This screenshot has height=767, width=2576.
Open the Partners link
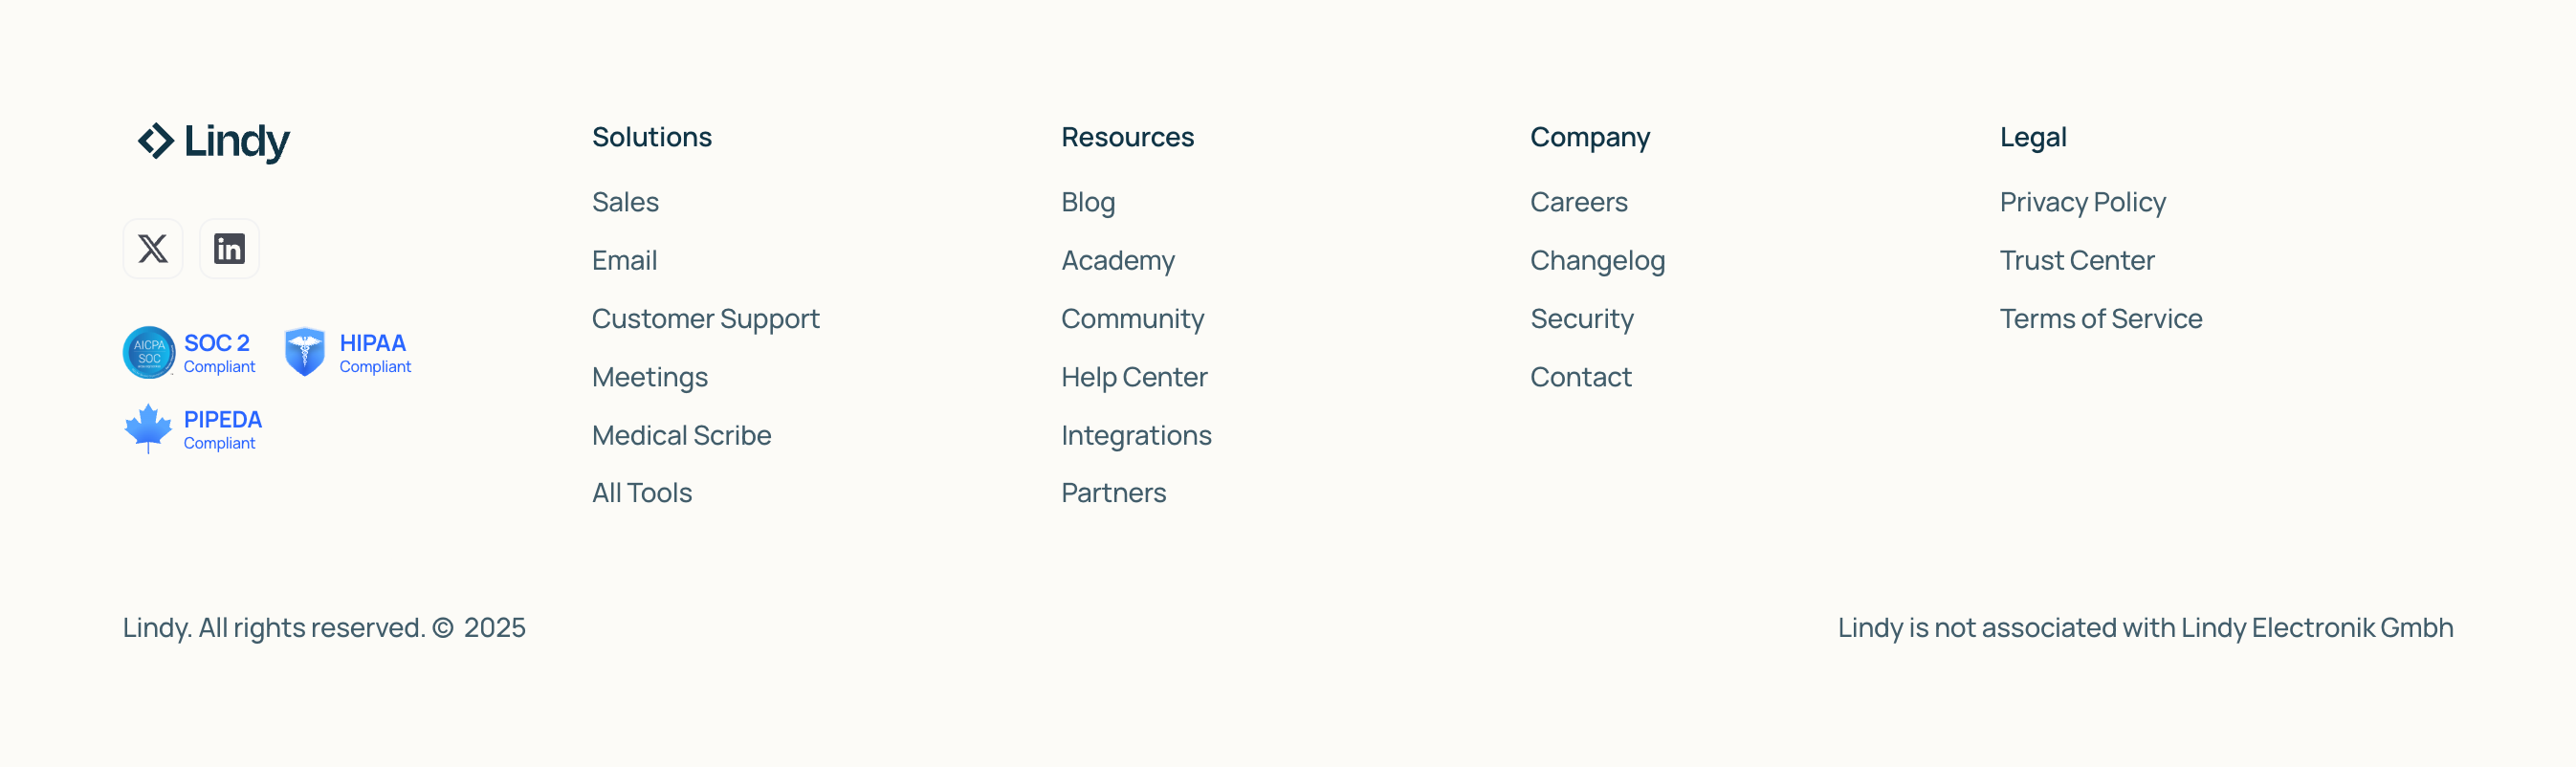(1113, 493)
